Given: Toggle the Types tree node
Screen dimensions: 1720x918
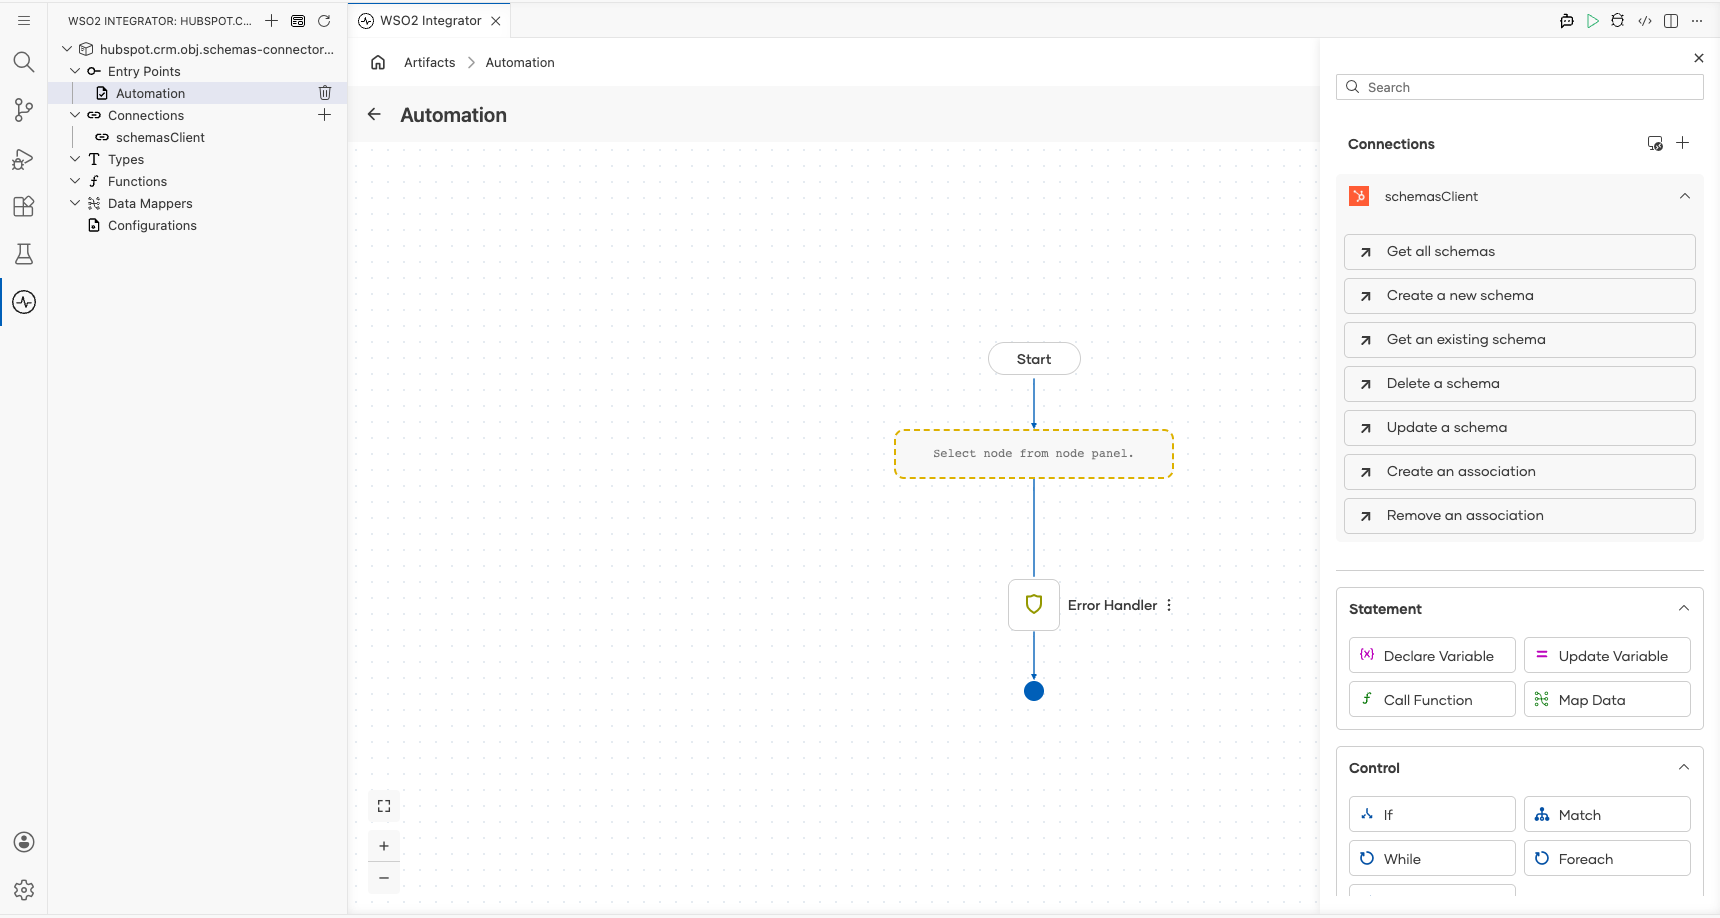Looking at the screenshot, I should click(x=75, y=159).
